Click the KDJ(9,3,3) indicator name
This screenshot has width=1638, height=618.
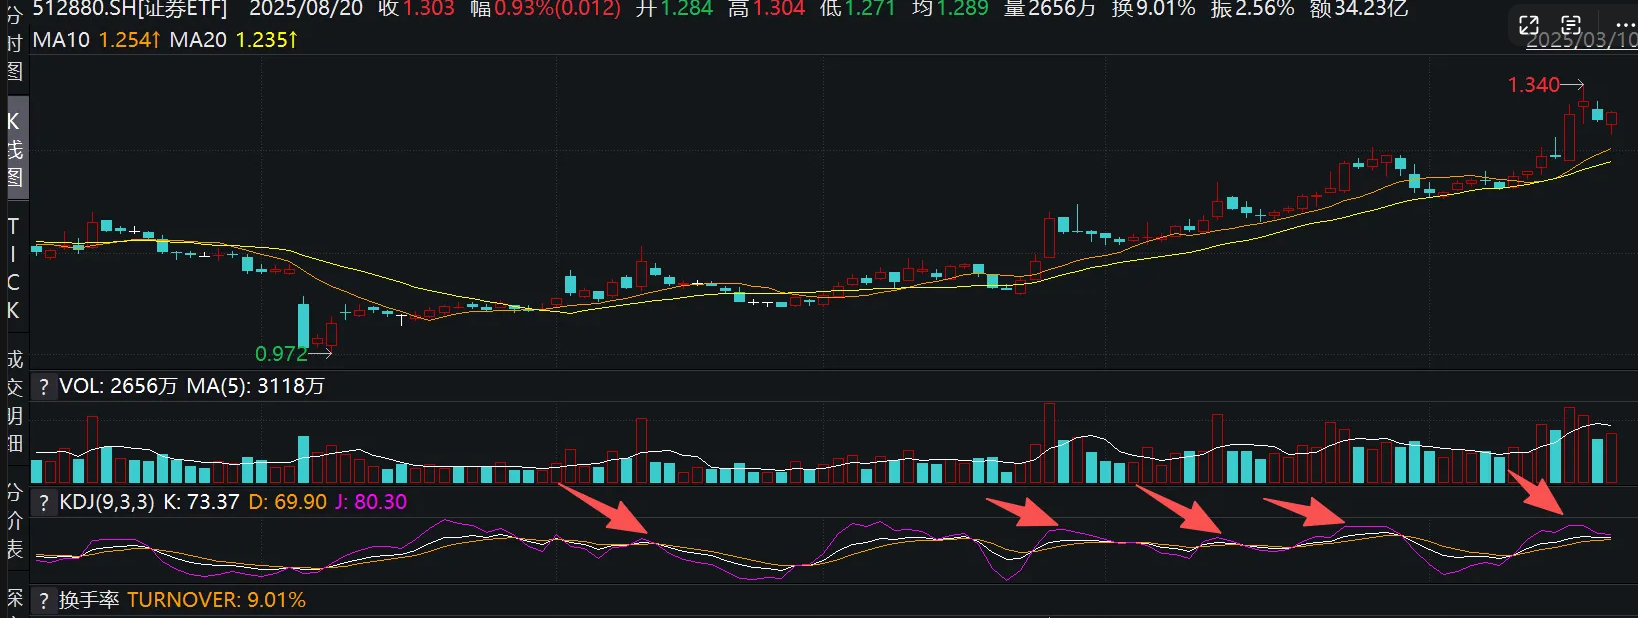pyautogui.click(x=107, y=502)
